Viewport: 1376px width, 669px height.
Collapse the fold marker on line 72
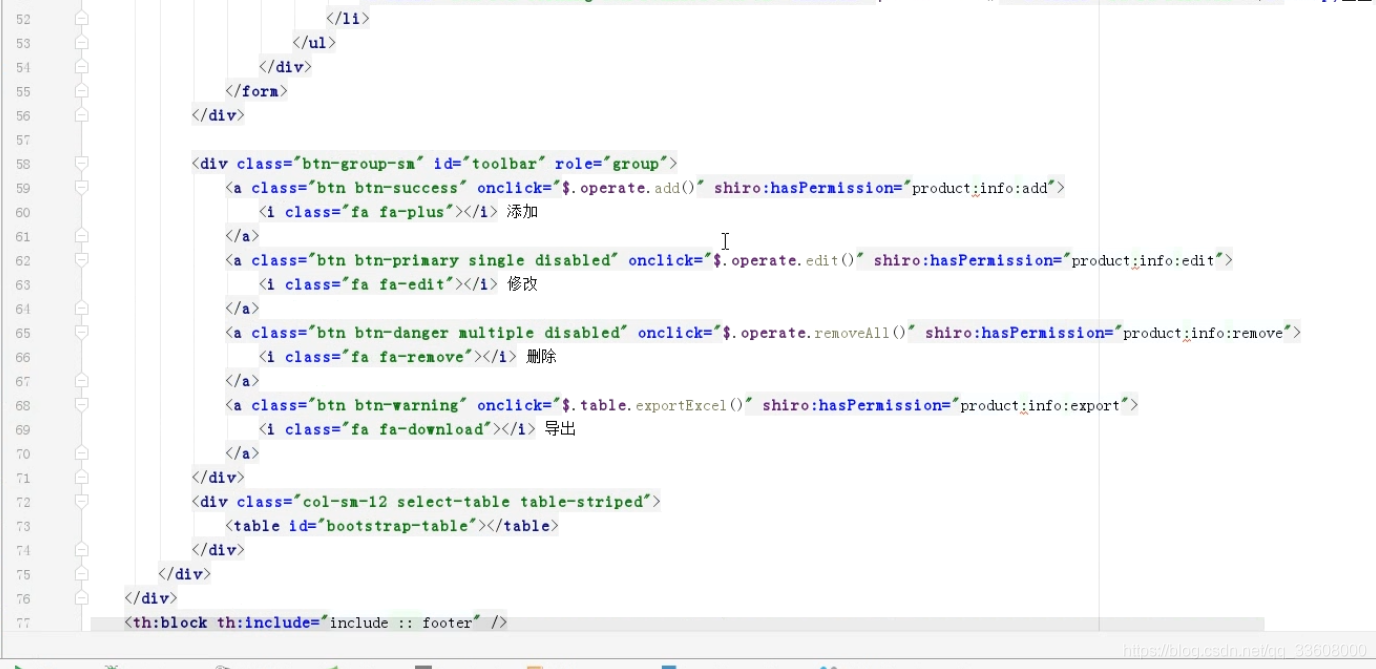point(82,501)
